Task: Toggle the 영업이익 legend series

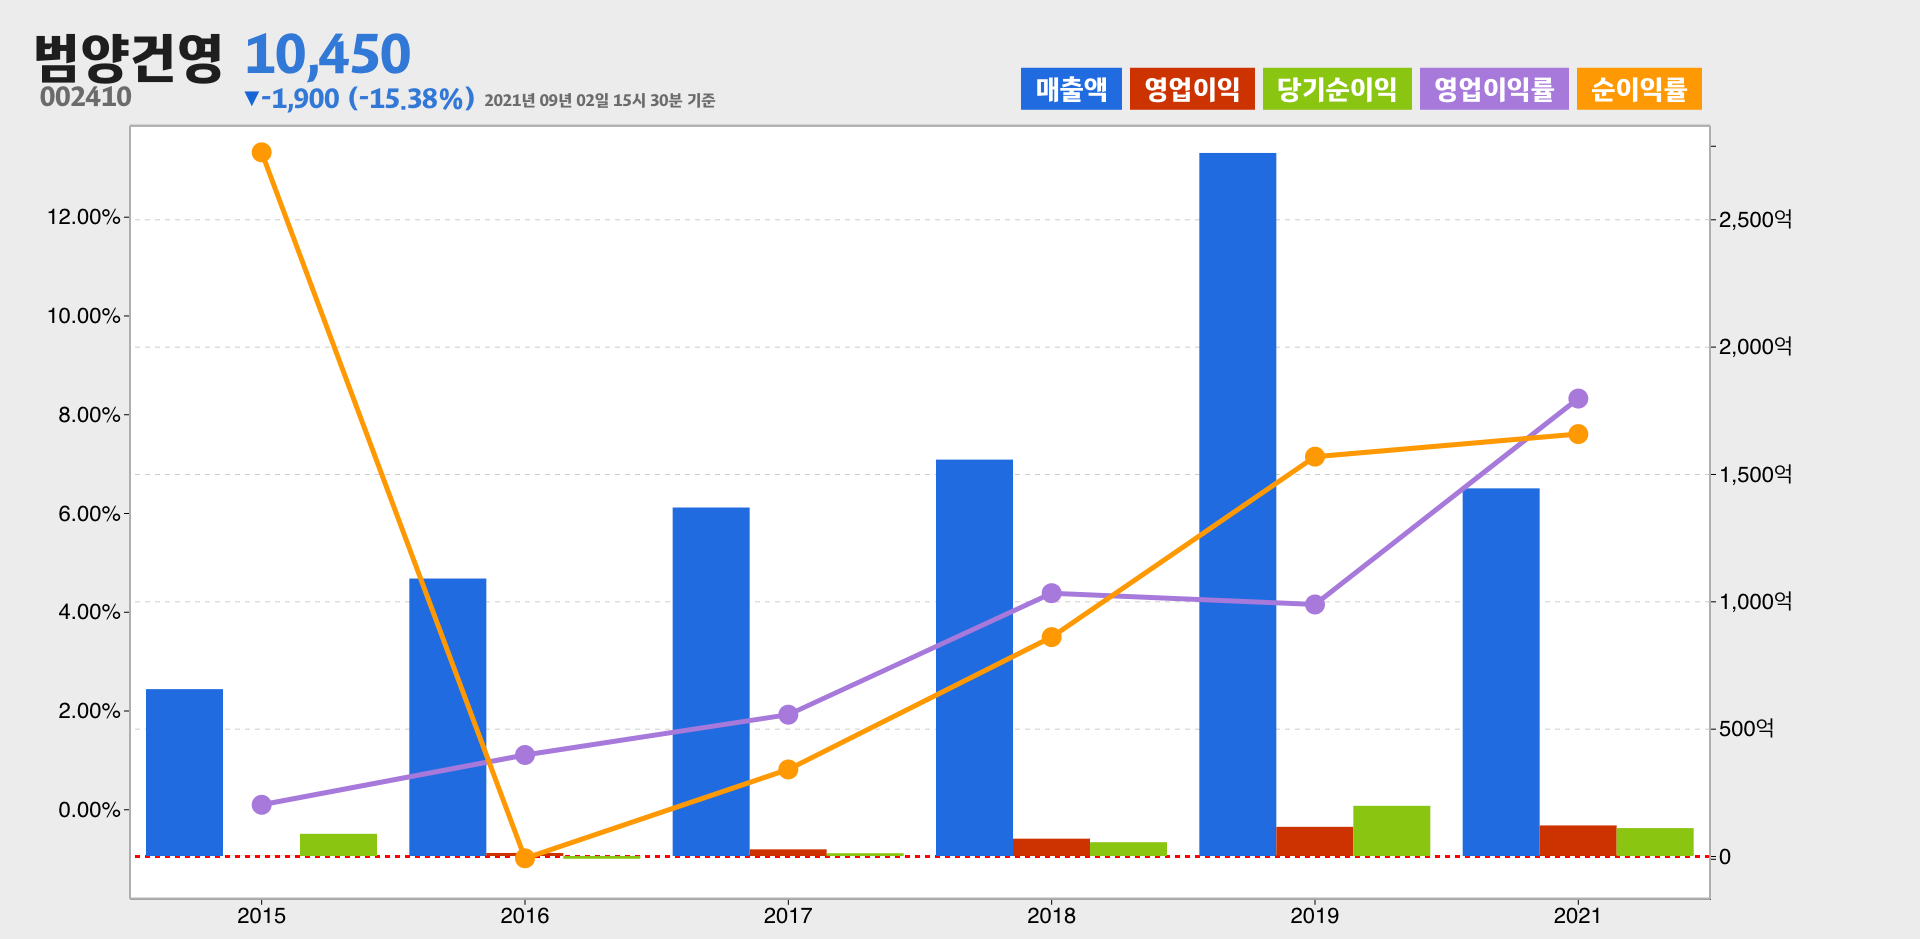Action: tap(1192, 89)
